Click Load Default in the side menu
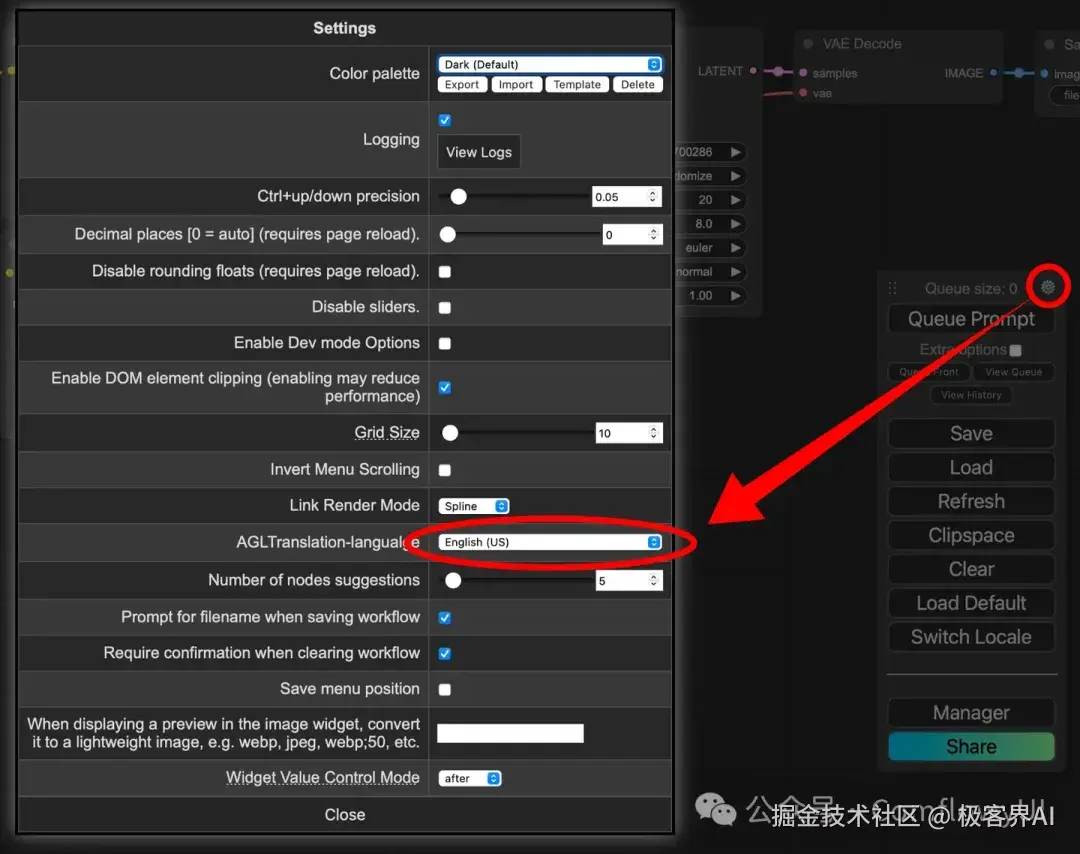This screenshot has height=854, width=1080. click(971, 603)
